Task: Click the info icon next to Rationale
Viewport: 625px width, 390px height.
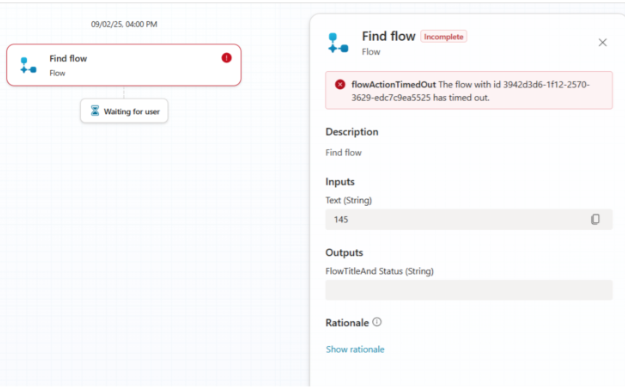Action: [x=377, y=322]
